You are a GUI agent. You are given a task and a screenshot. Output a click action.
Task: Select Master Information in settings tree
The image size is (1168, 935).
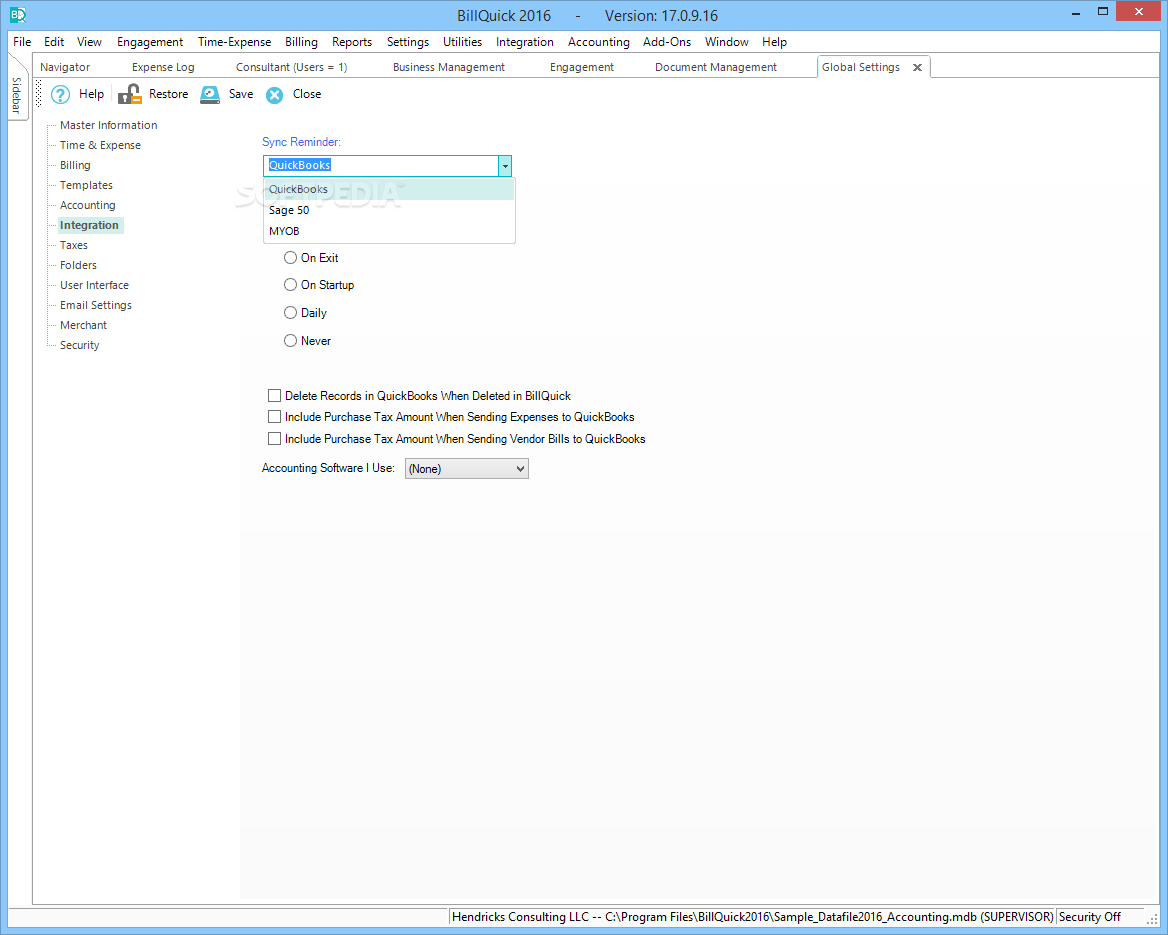(109, 125)
